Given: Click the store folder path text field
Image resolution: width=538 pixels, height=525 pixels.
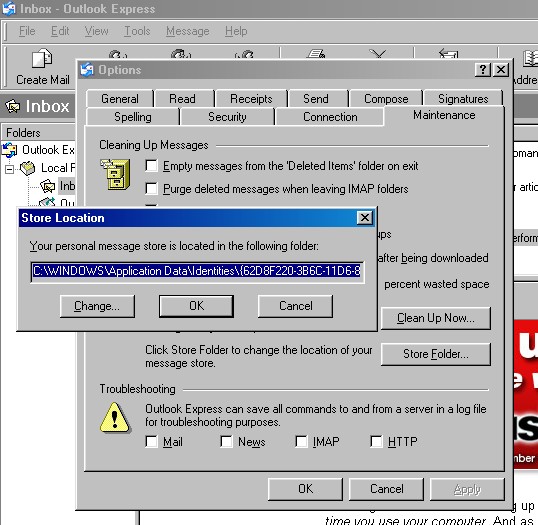Looking at the screenshot, I should click(197, 271).
